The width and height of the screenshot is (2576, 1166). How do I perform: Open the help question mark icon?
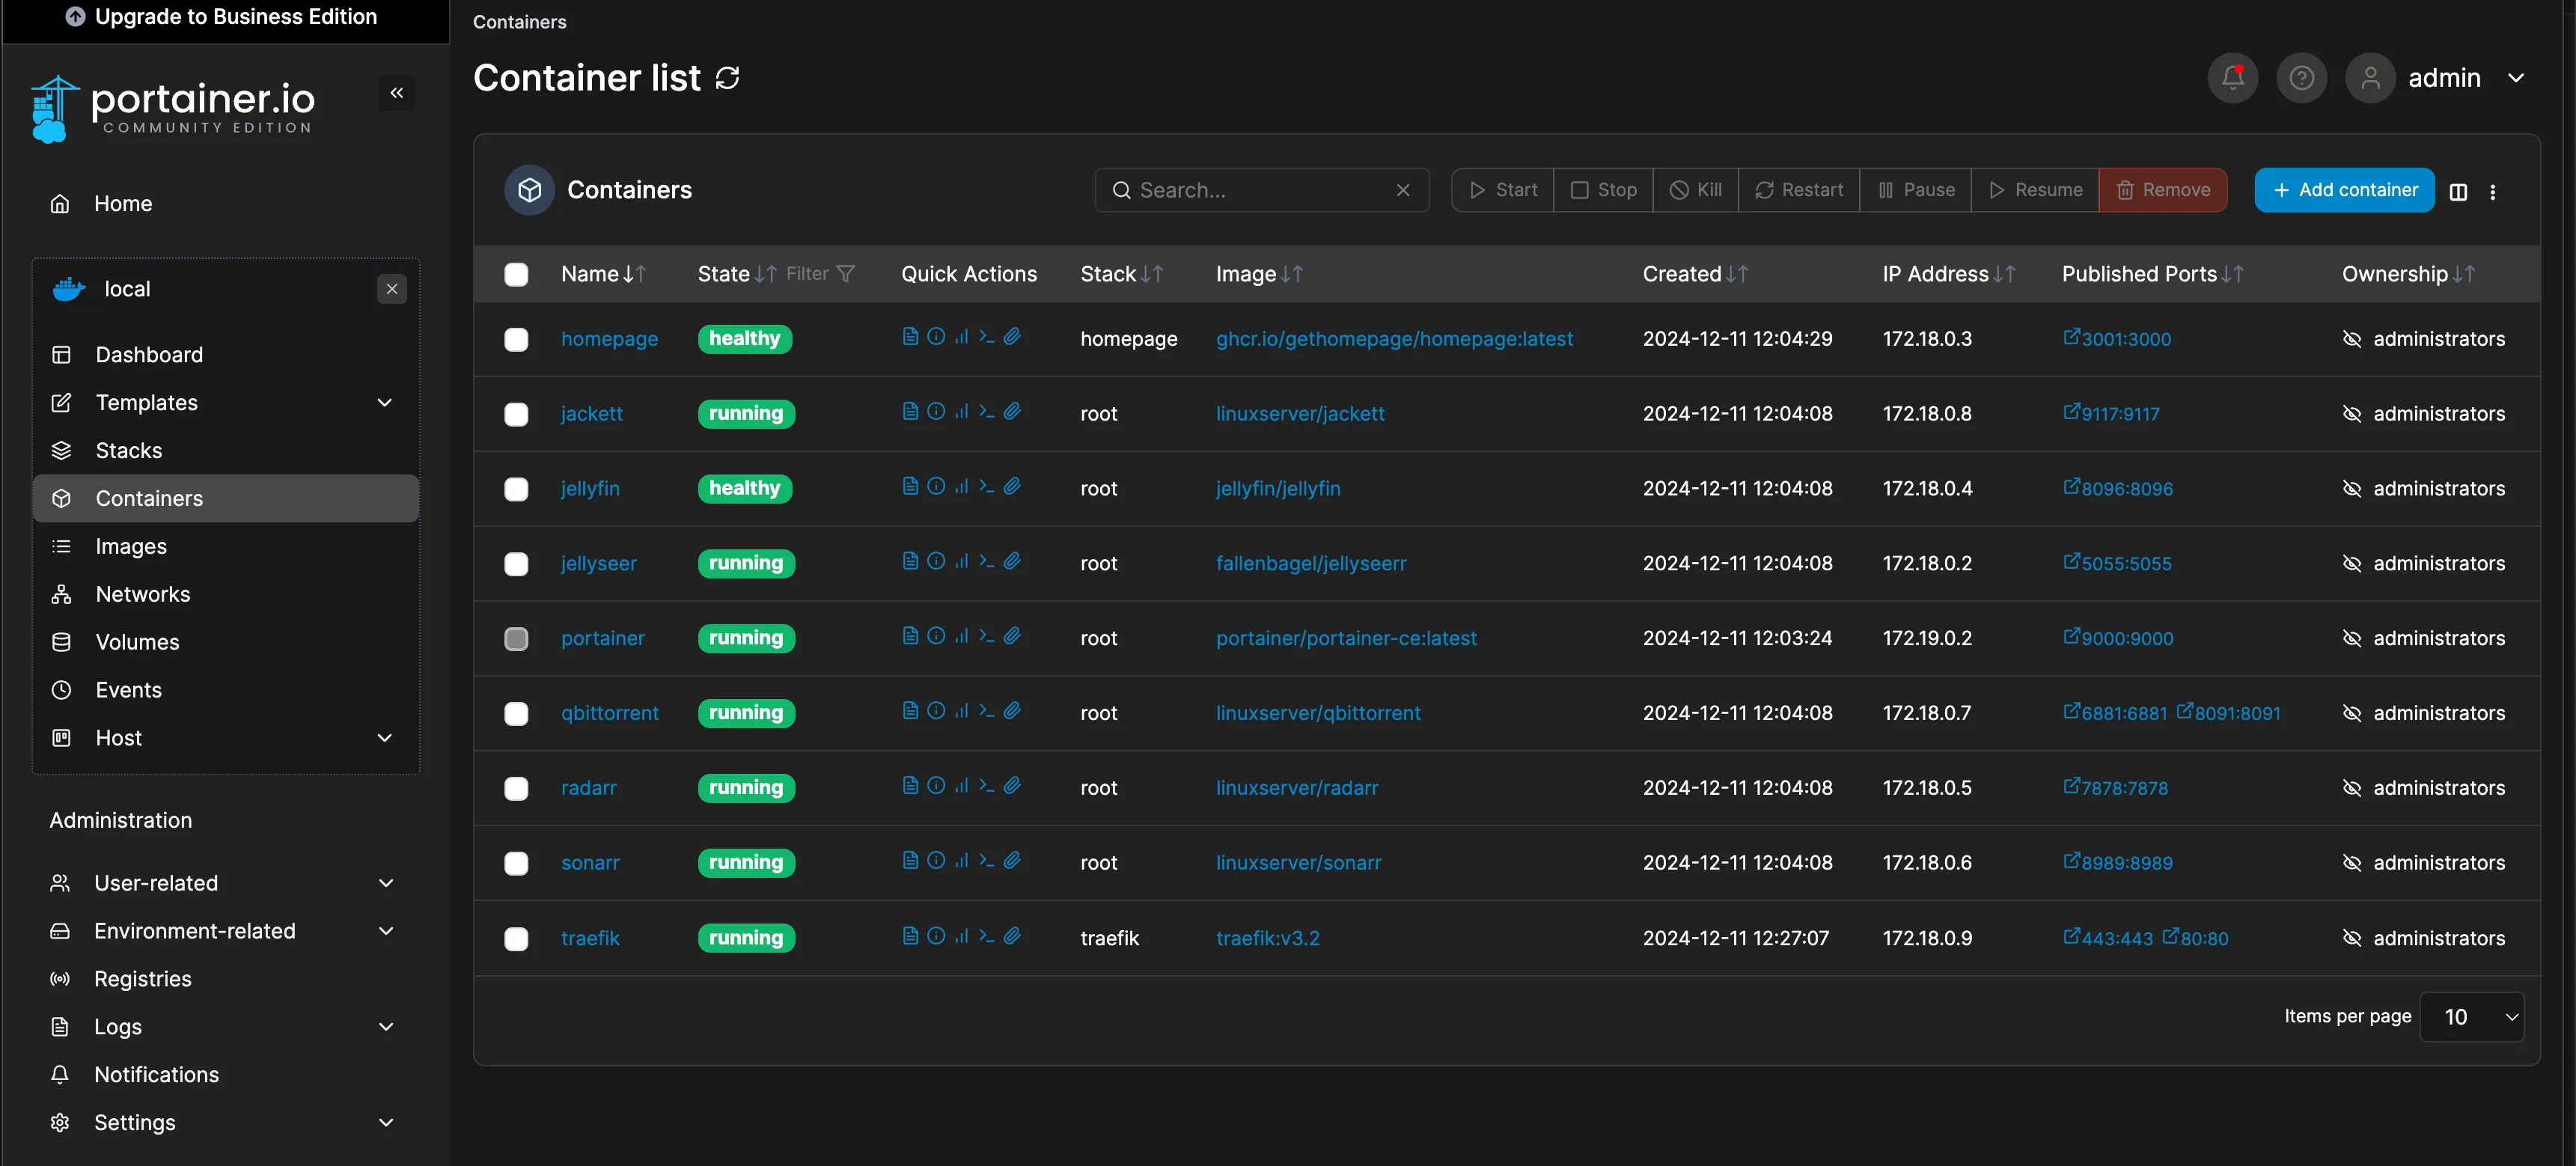tap(2302, 77)
